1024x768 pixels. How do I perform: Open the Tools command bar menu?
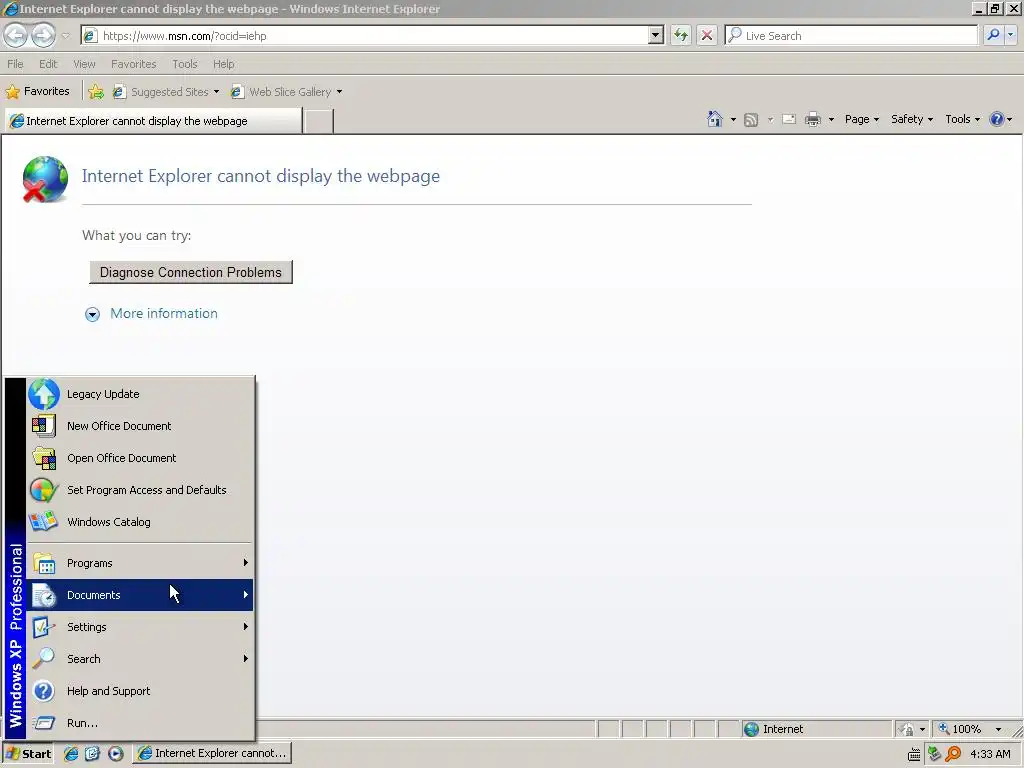click(962, 120)
